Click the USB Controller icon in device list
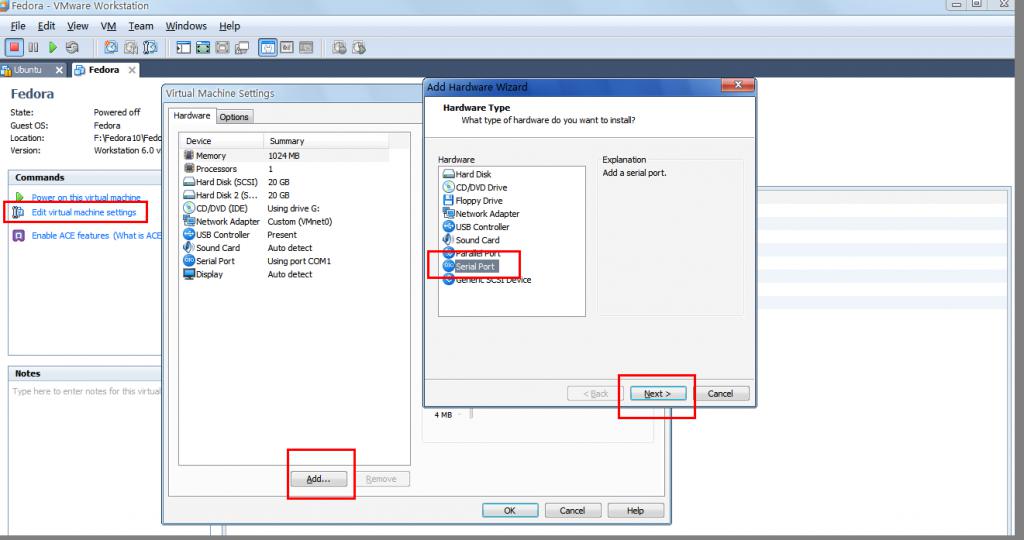Viewport: 1024px width, 540px height. pyautogui.click(x=189, y=234)
